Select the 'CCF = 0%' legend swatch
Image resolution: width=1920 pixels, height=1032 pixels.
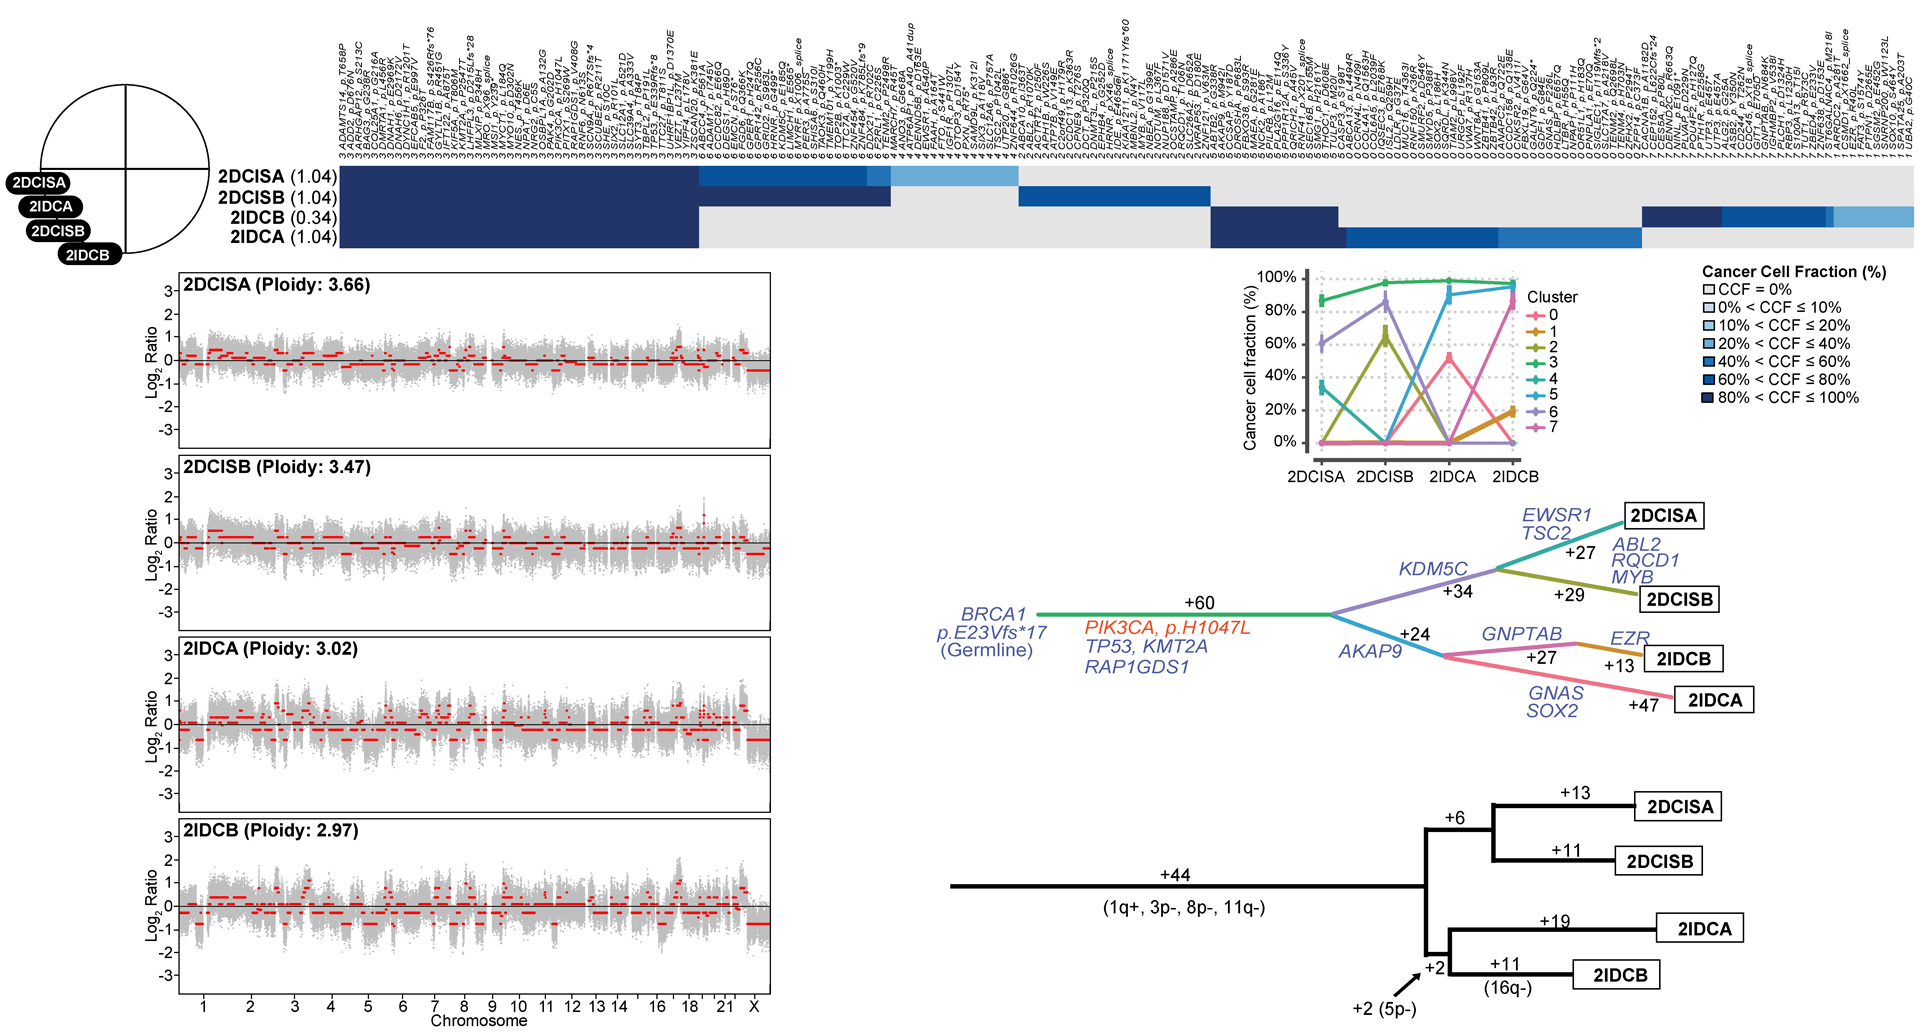coord(1709,290)
